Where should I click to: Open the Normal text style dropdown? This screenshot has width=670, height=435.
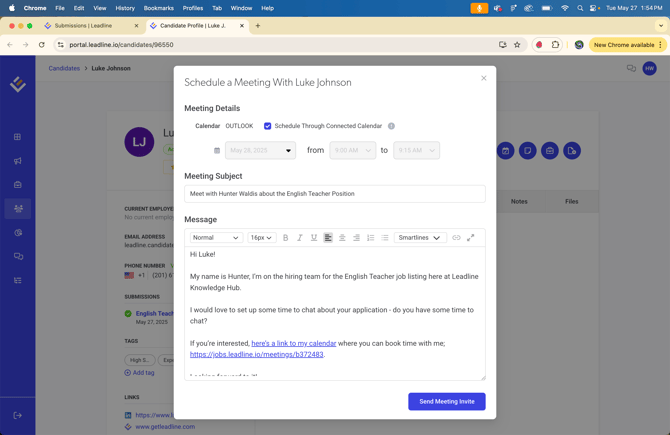[216, 238]
